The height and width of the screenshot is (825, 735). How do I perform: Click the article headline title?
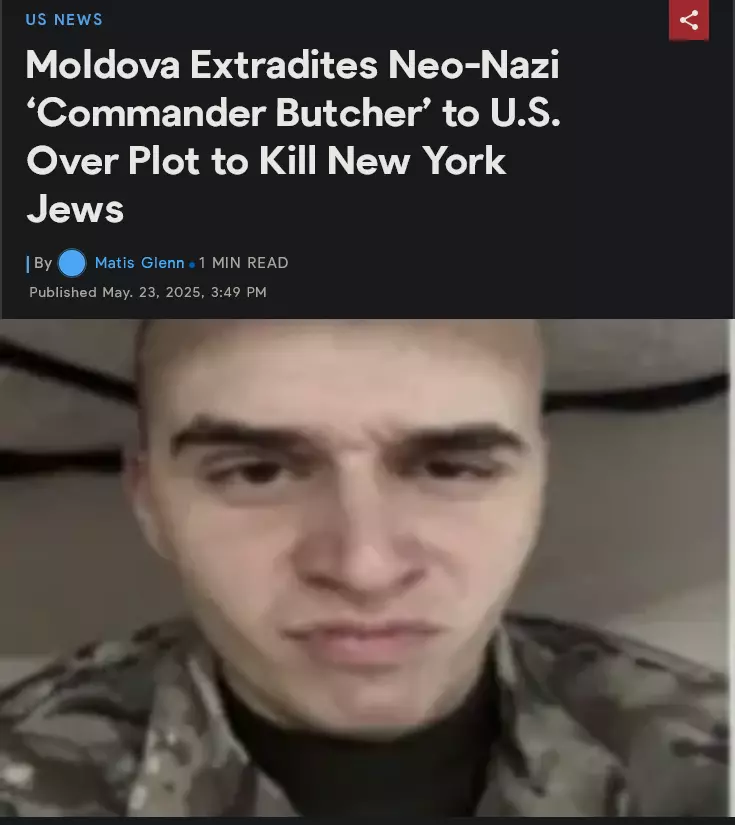[293, 136]
